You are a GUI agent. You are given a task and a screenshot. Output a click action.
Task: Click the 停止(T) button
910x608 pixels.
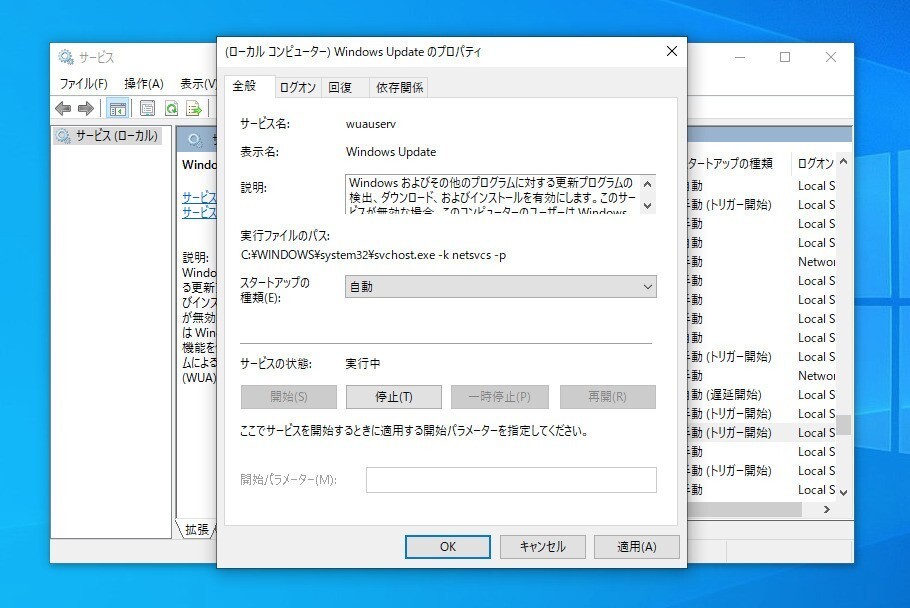pos(393,397)
